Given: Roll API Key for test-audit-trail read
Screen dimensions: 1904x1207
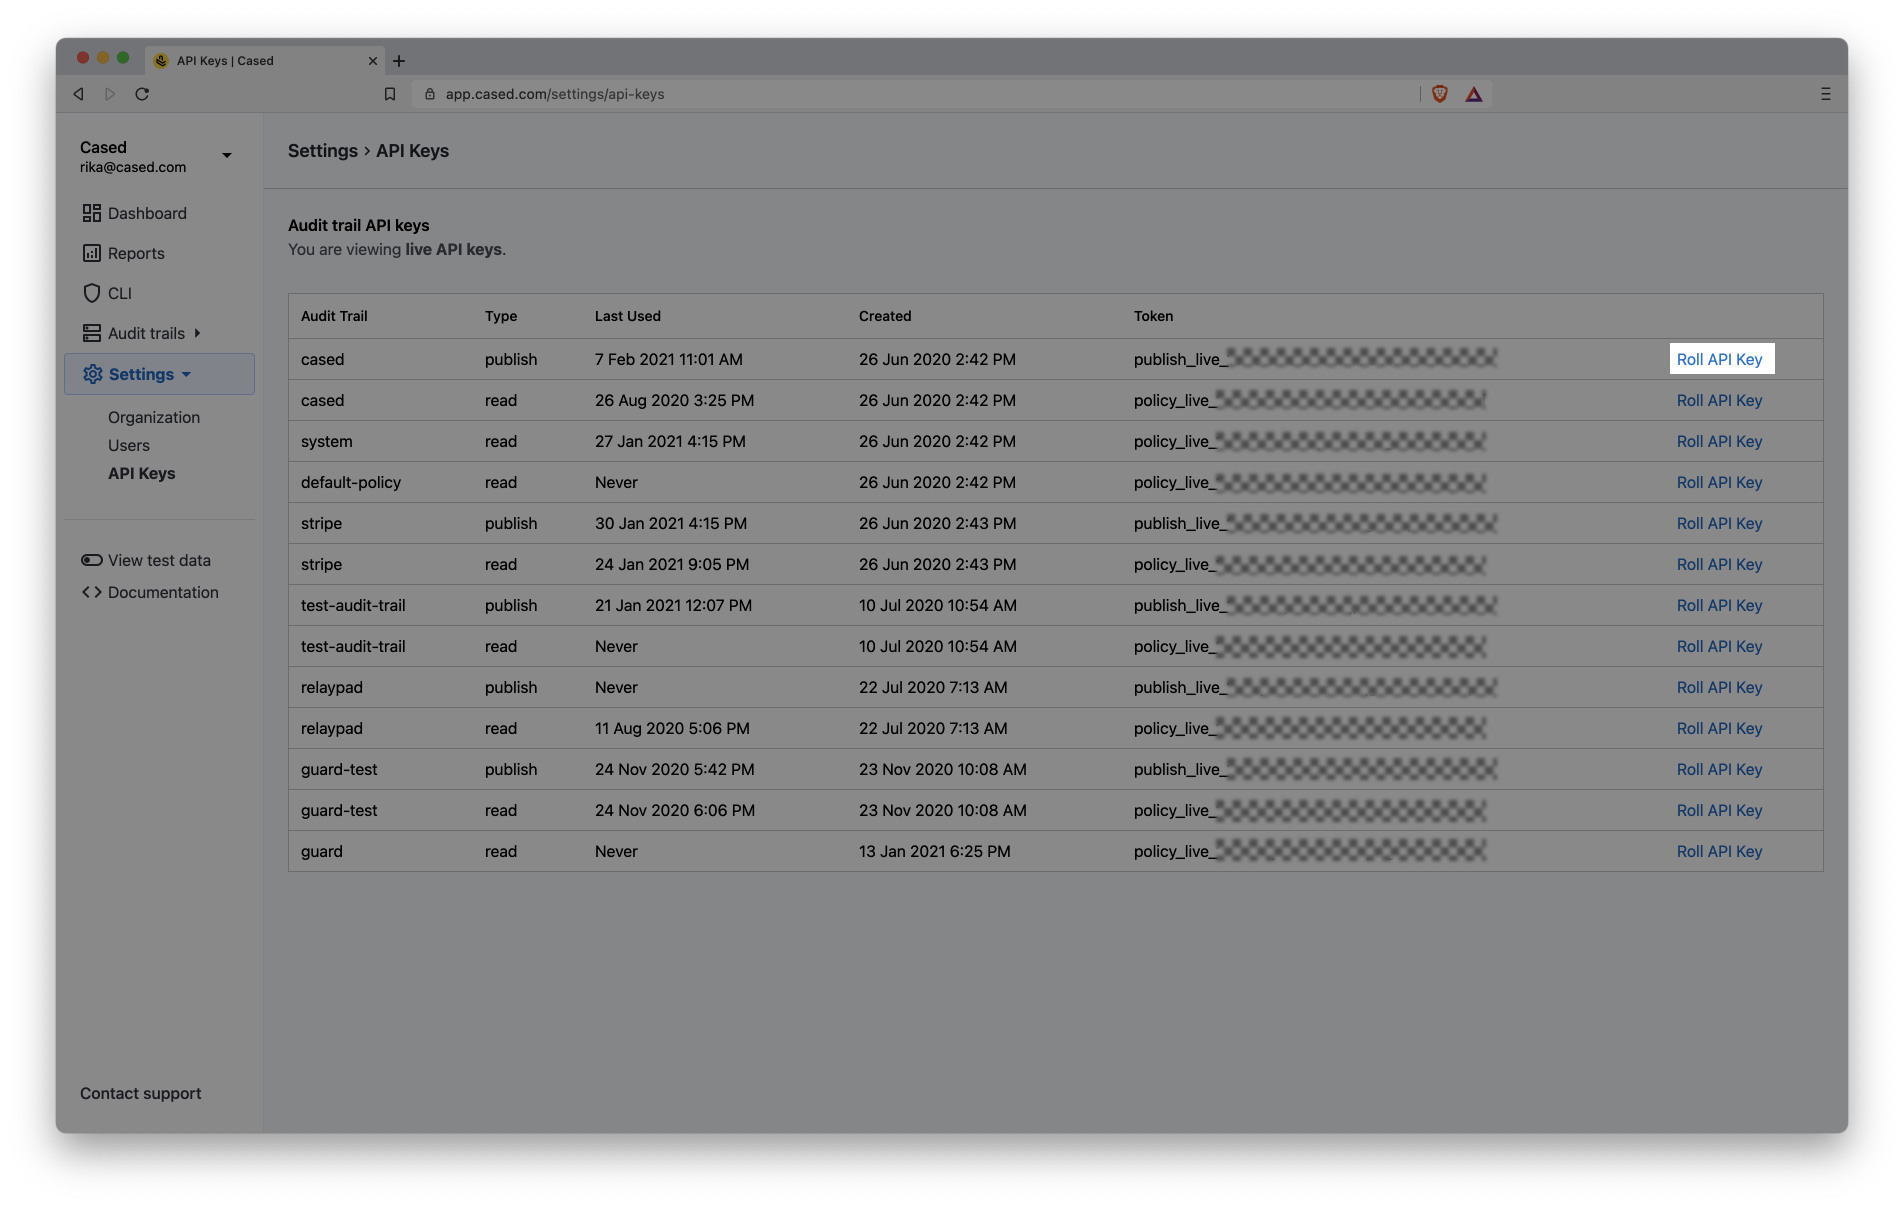Looking at the screenshot, I should [x=1720, y=646].
